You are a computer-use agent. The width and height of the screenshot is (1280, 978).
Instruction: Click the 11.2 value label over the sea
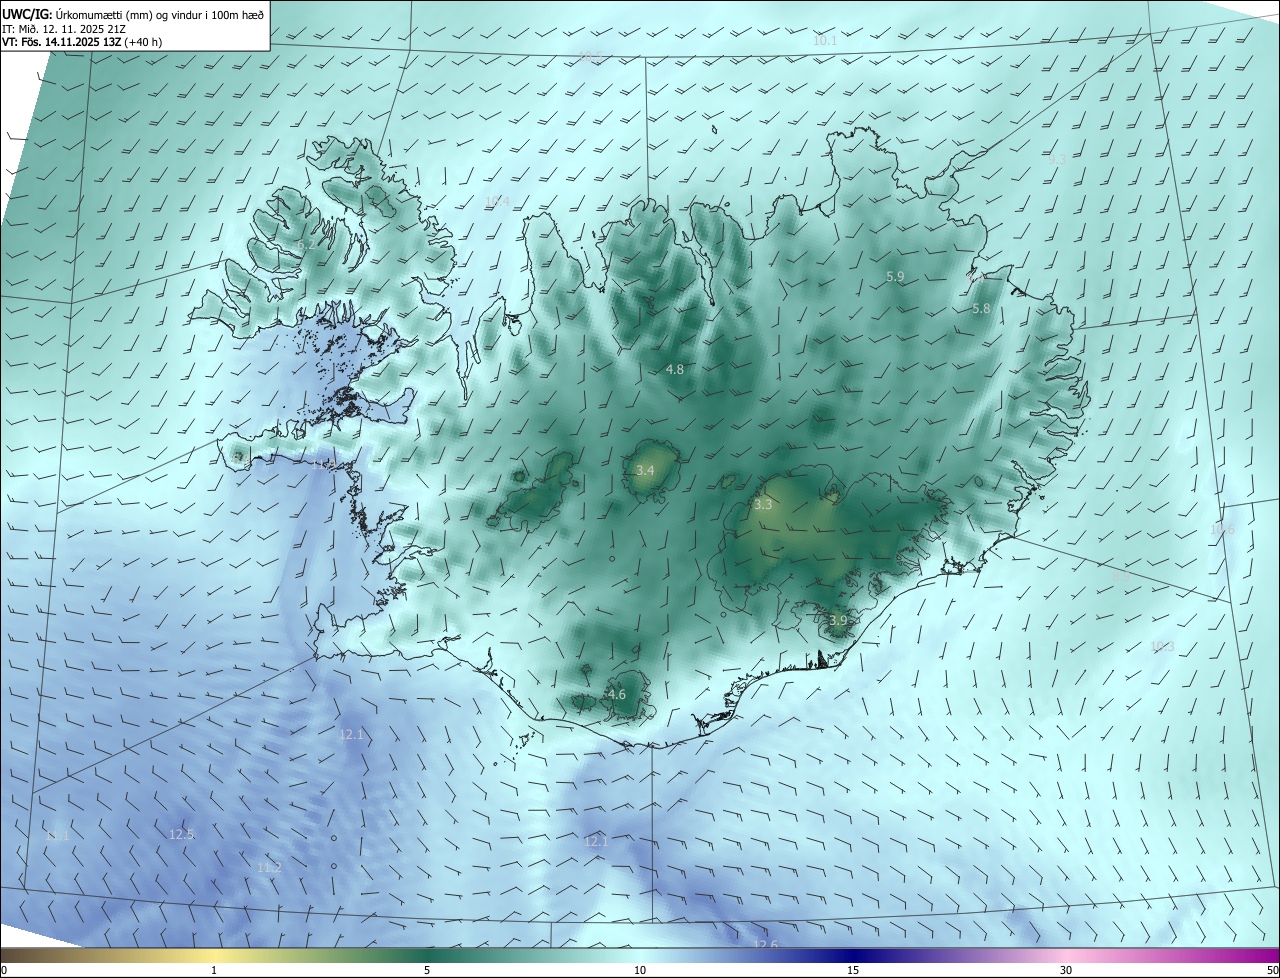click(x=269, y=867)
